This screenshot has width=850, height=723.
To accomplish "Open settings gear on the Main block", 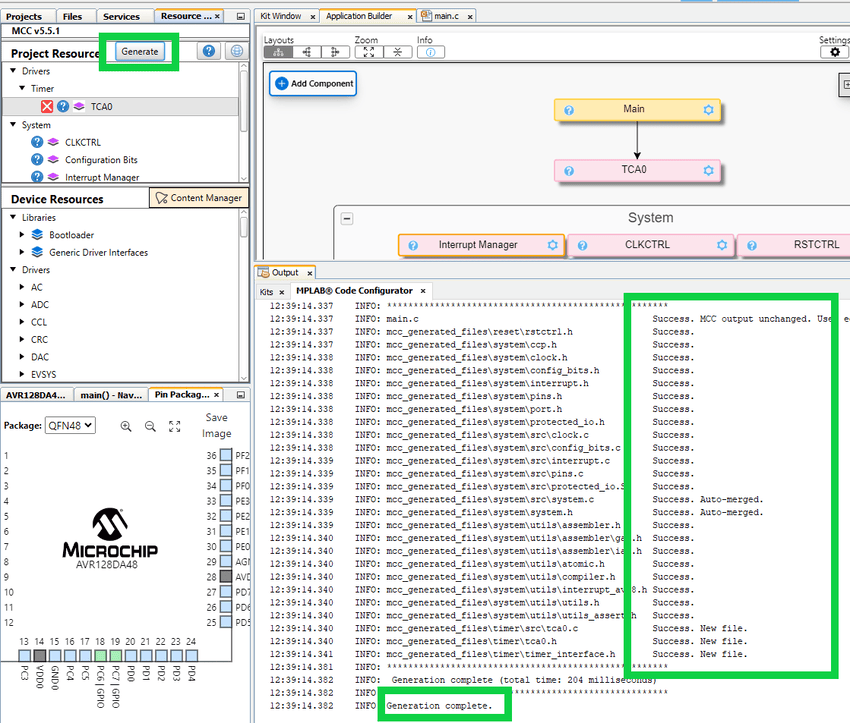I will (708, 110).
